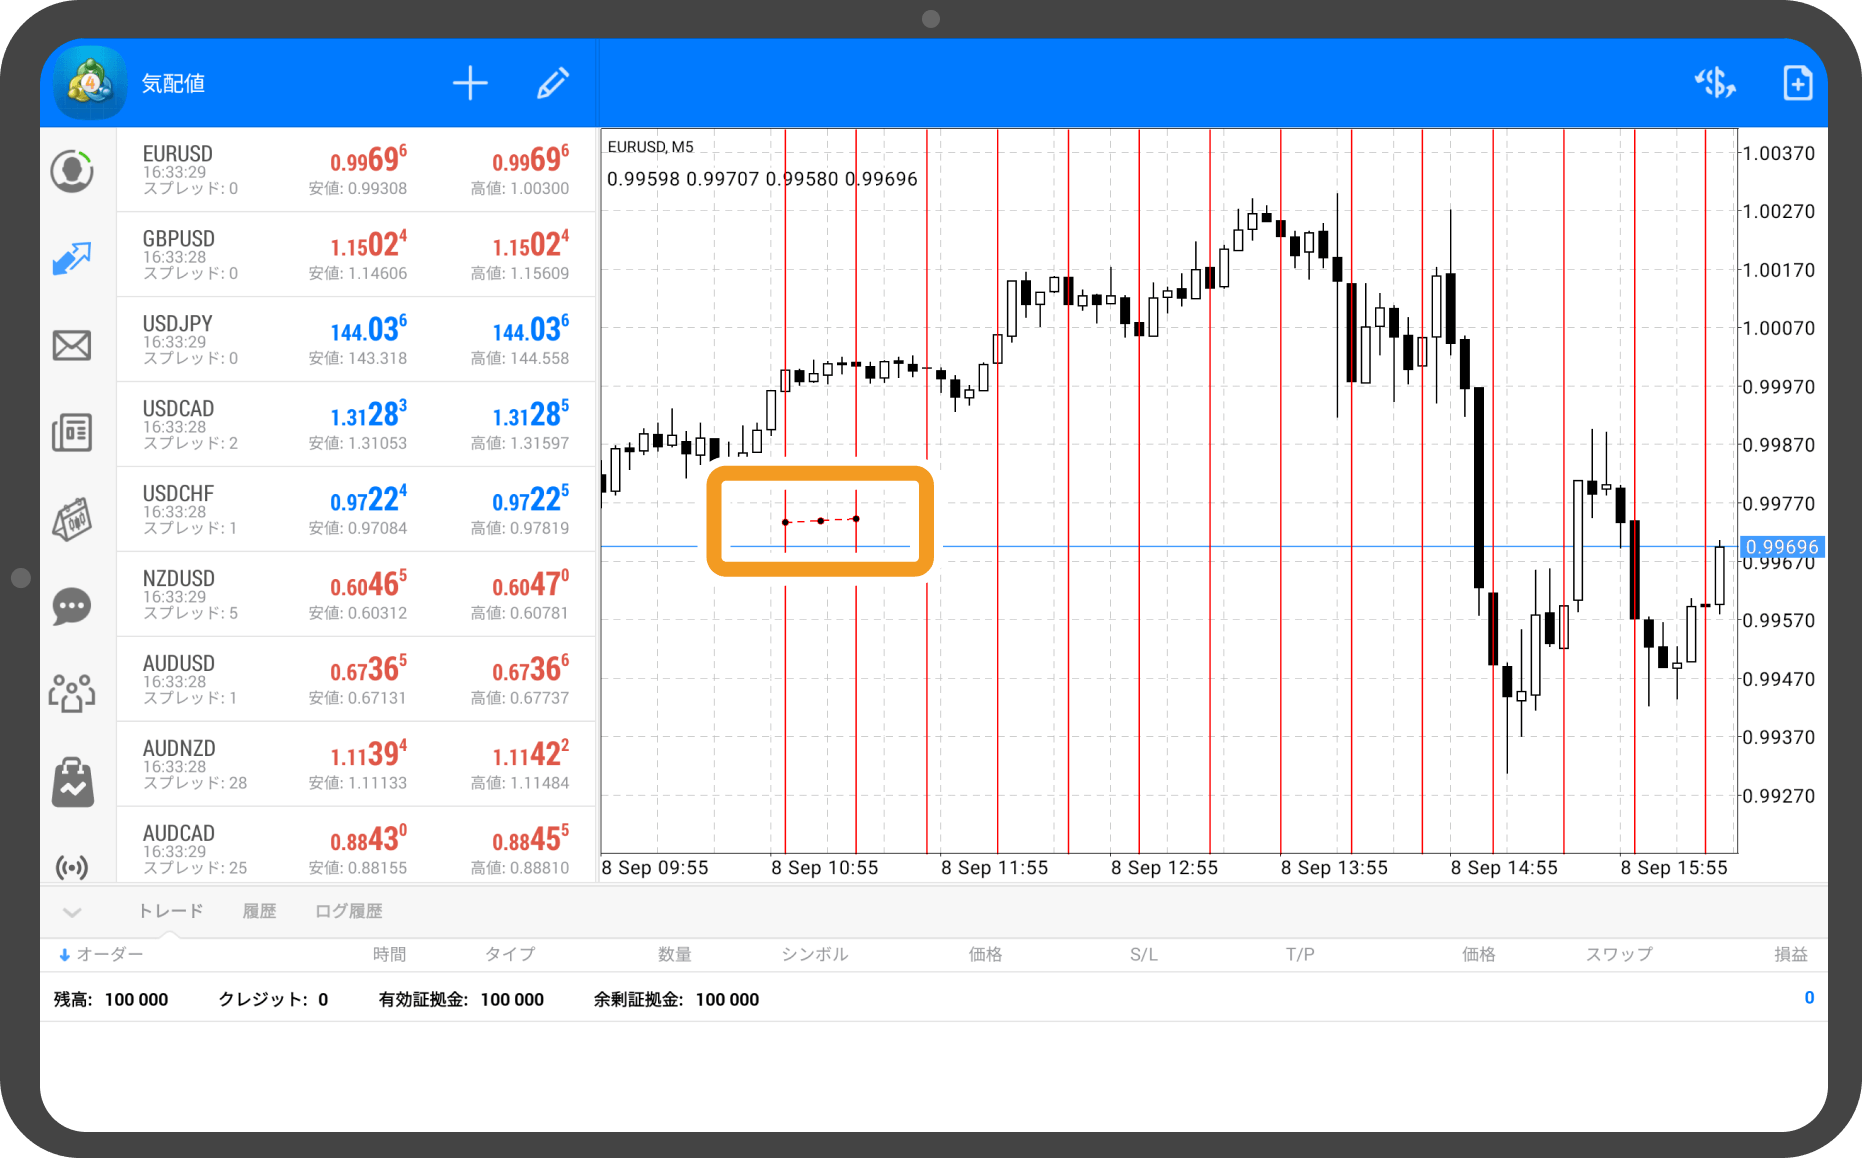Tap the 0.99696 current price label
This screenshot has width=1862, height=1158.
(1782, 547)
